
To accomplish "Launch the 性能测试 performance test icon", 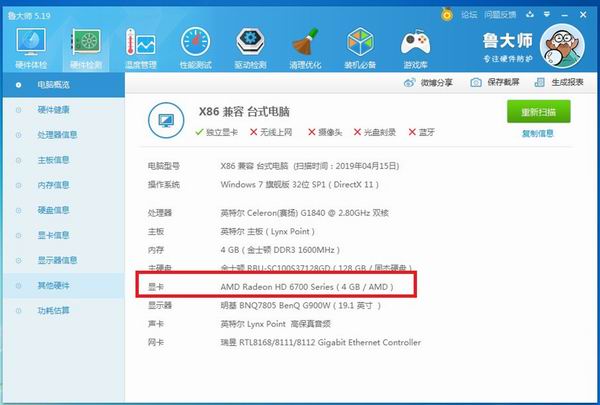I will pyautogui.click(x=196, y=49).
